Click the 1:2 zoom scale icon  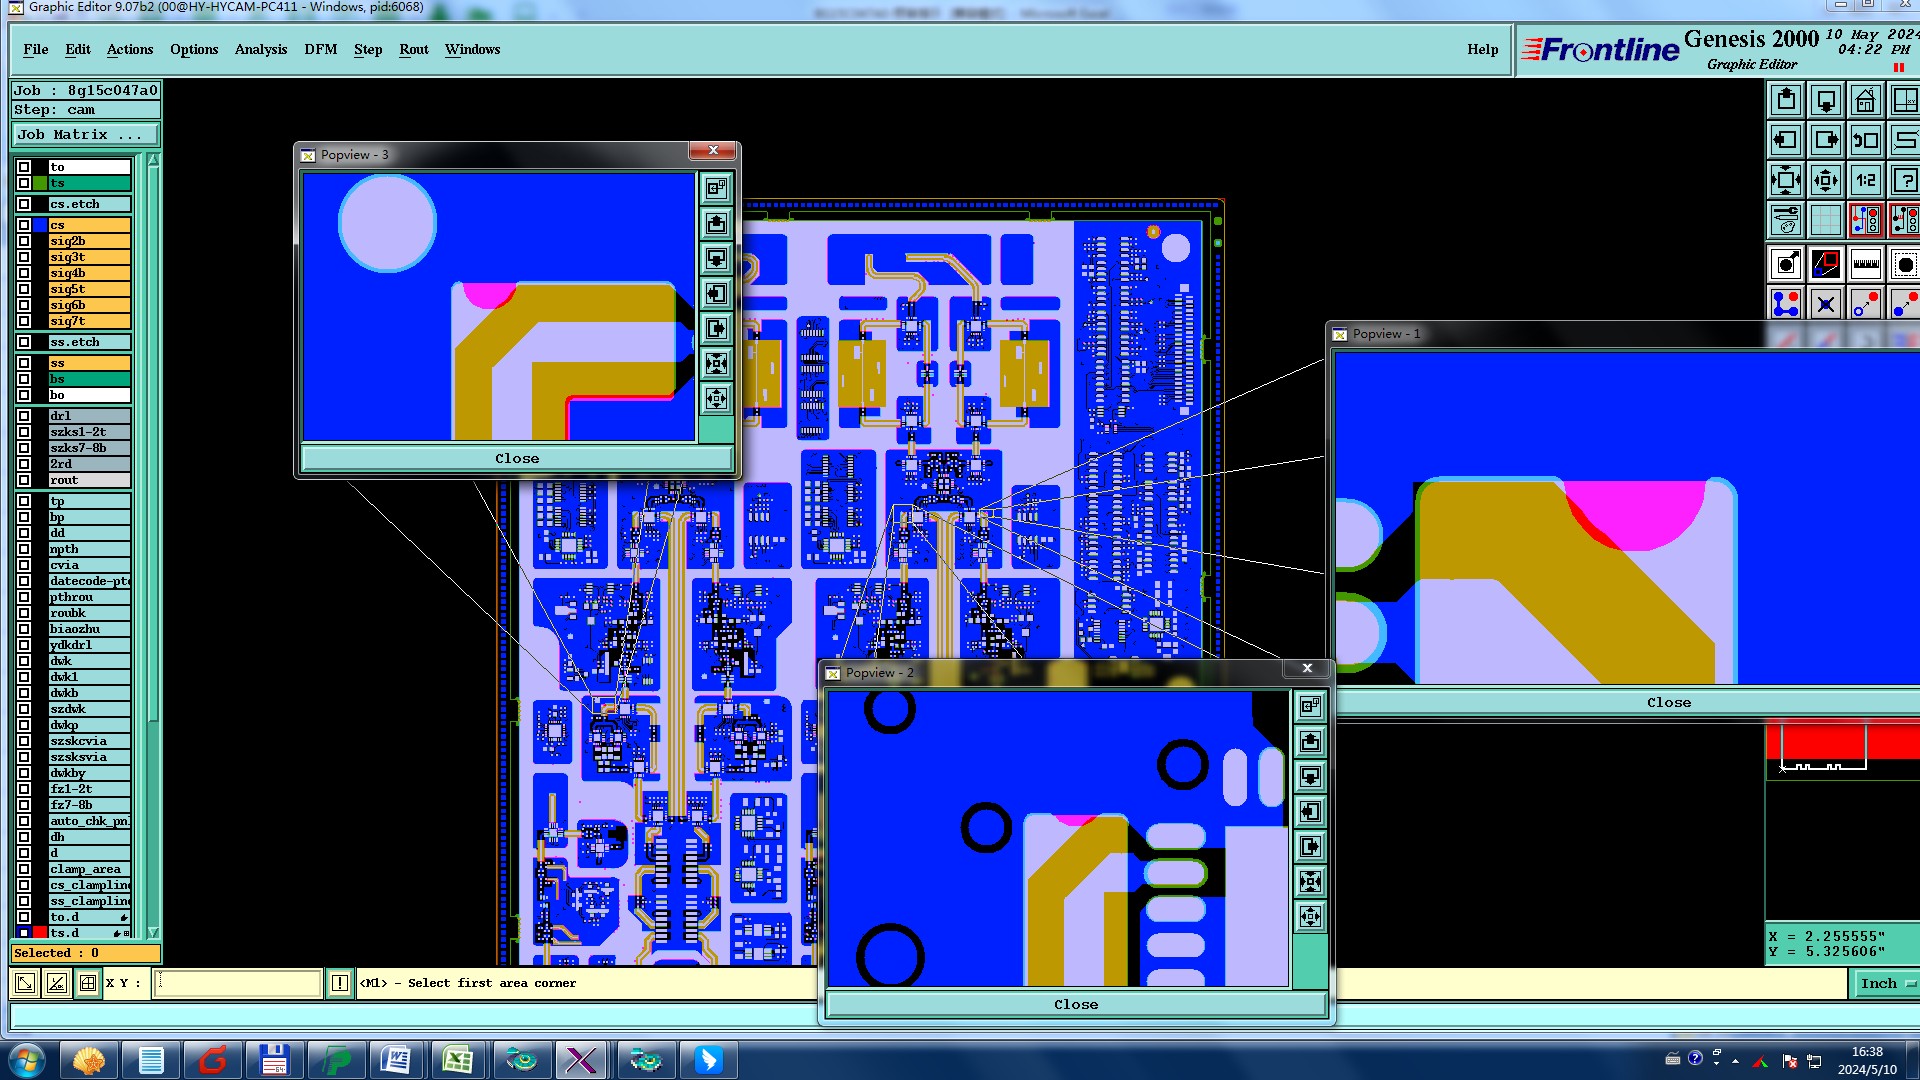(x=1866, y=180)
